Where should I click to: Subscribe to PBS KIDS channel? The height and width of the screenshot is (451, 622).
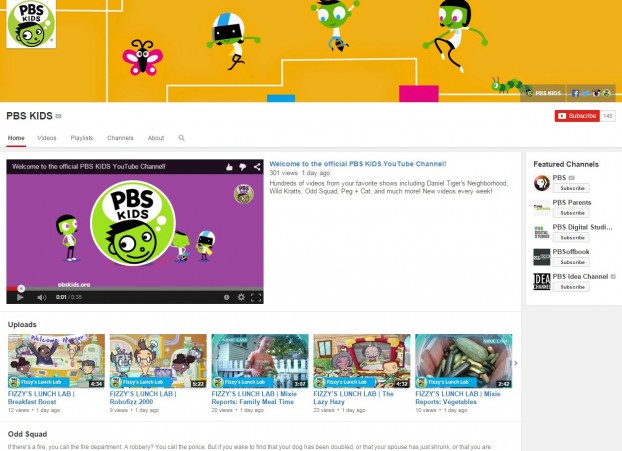[x=577, y=116]
